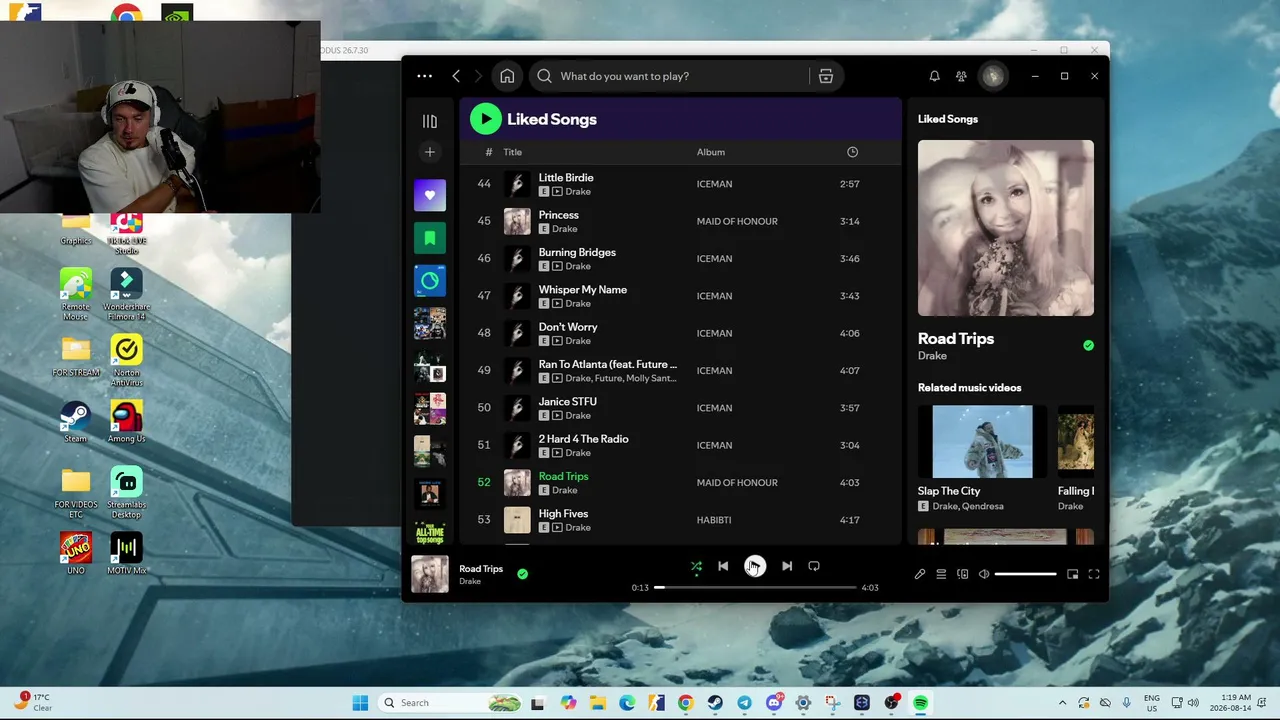The image size is (1280, 720).
Task: Open UNO desktop shortcut
Action: click(x=76, y=553)
